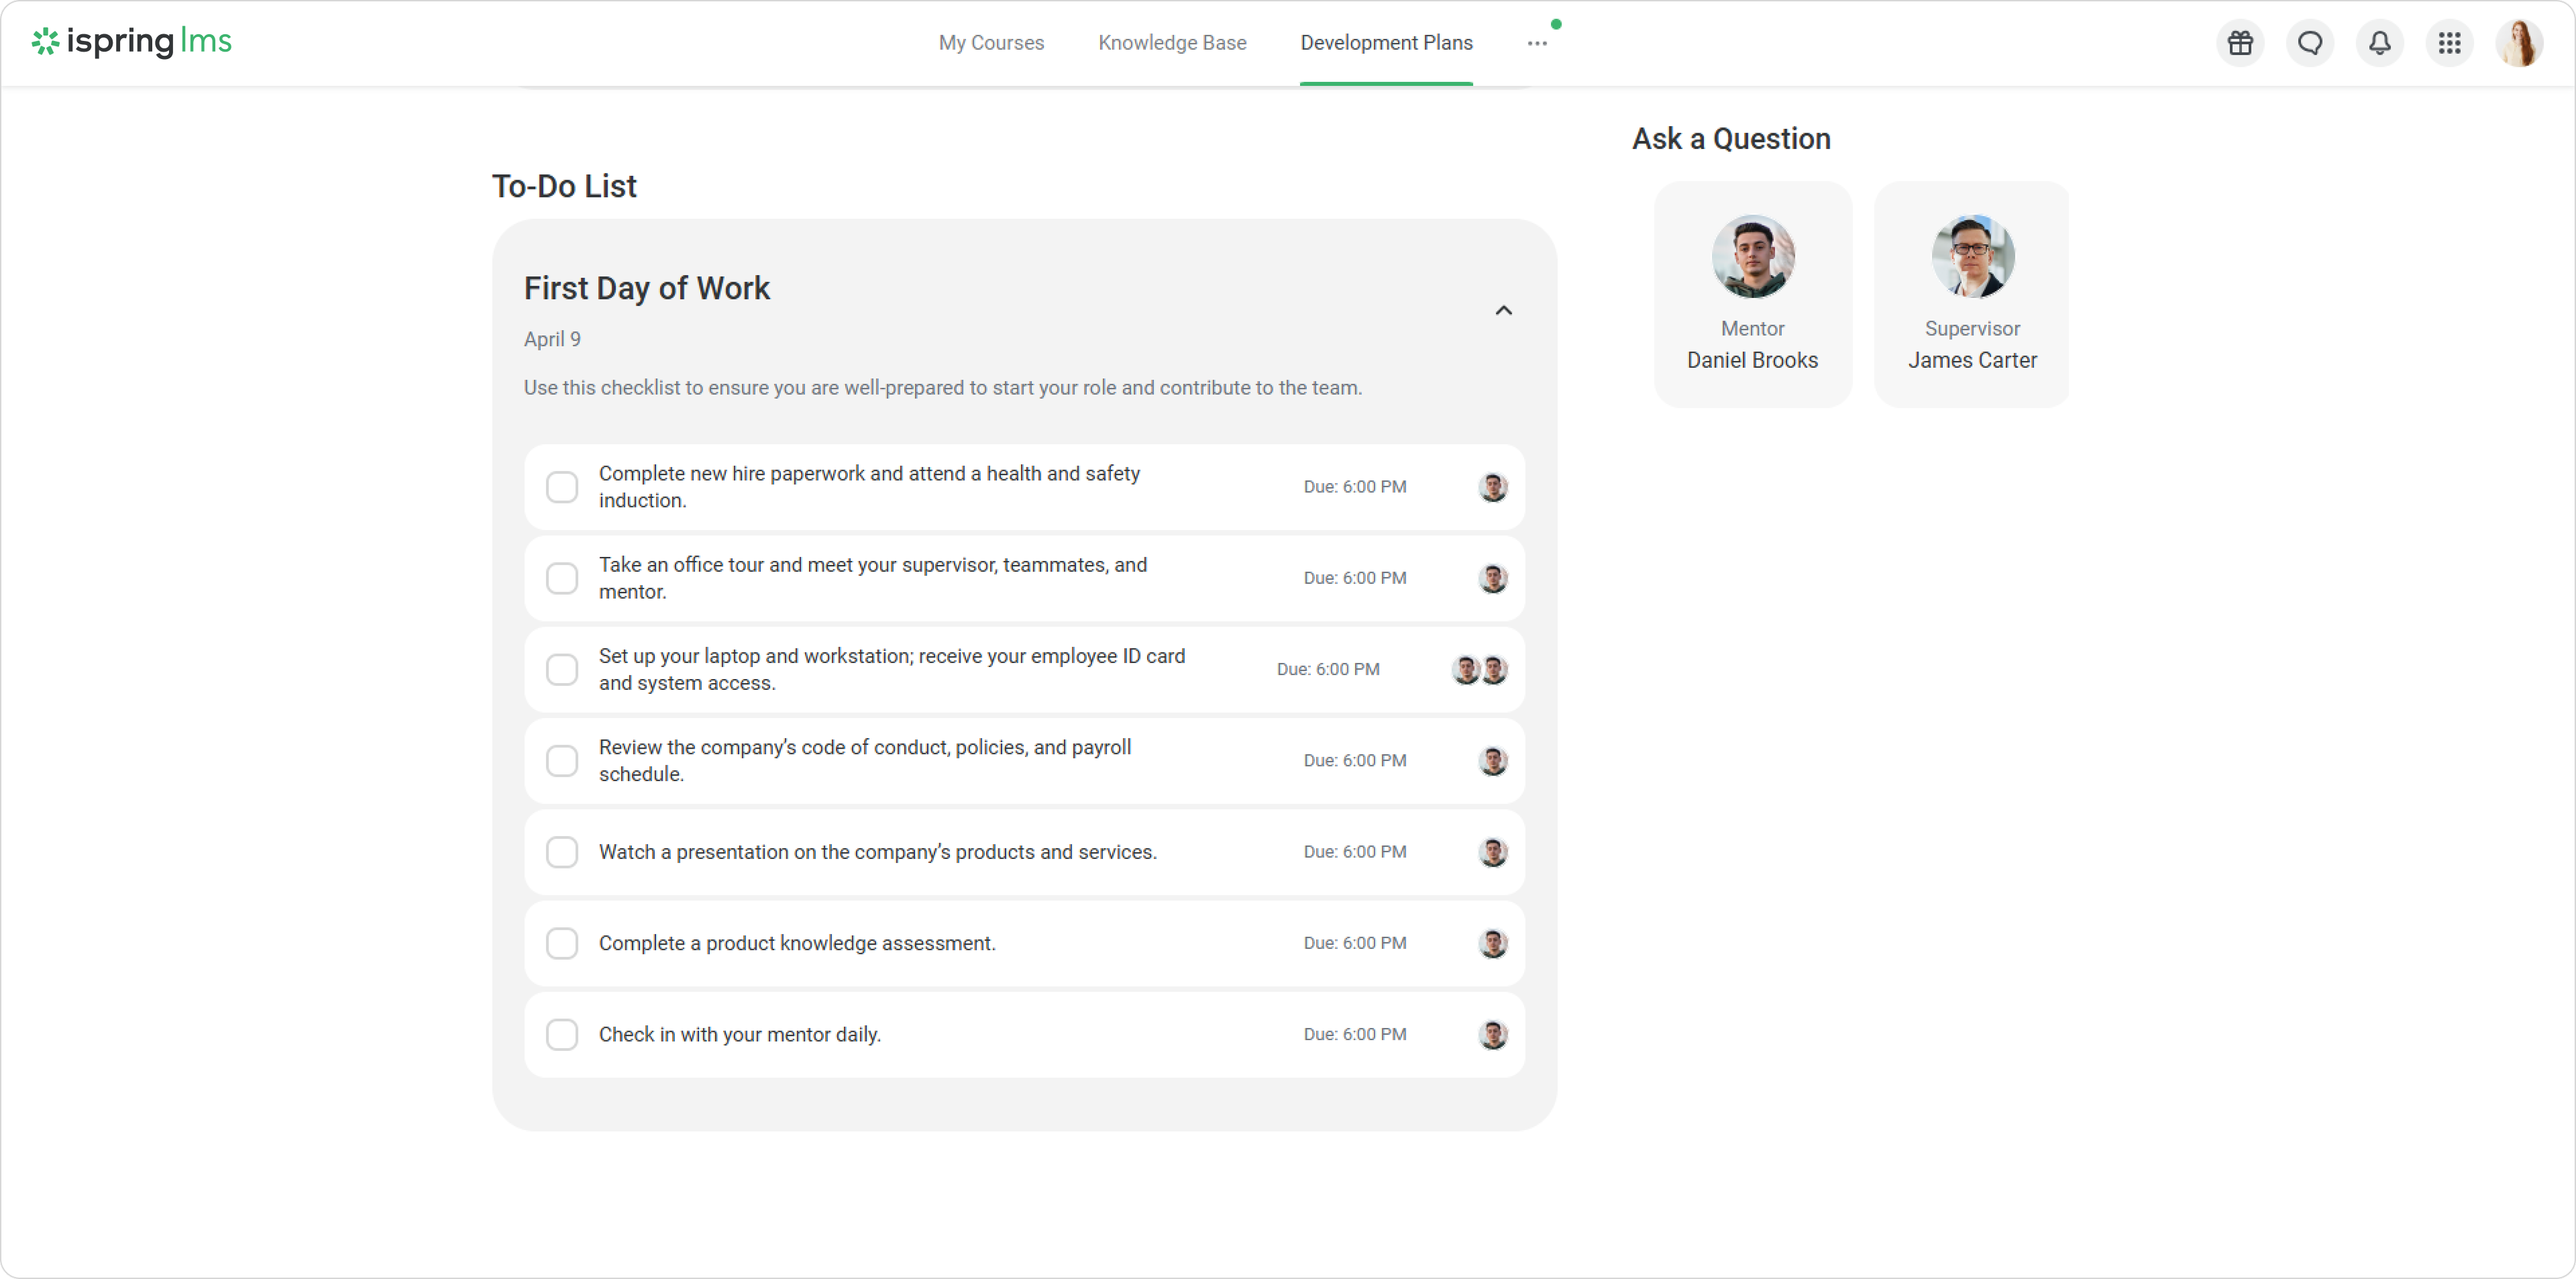
Task: Contact supervisor James Carter
Action: [1972, 294]
